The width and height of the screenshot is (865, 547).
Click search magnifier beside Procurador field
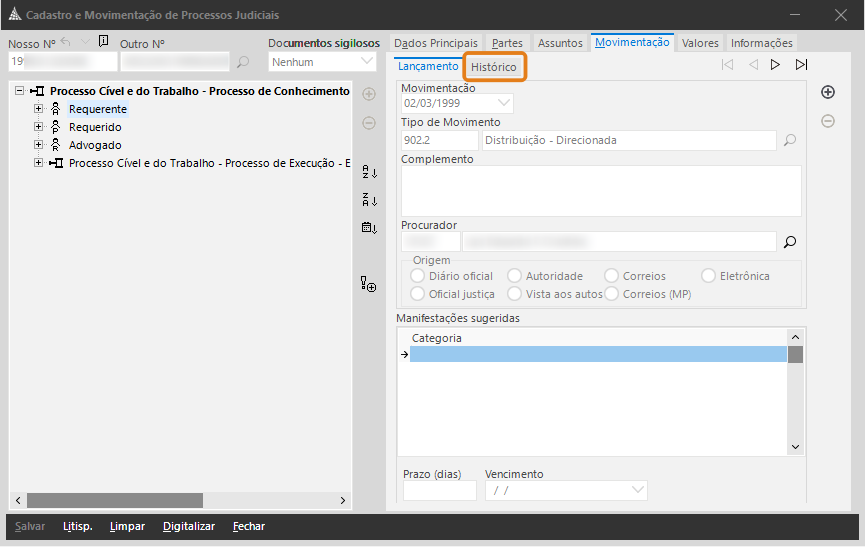(790, 242)
